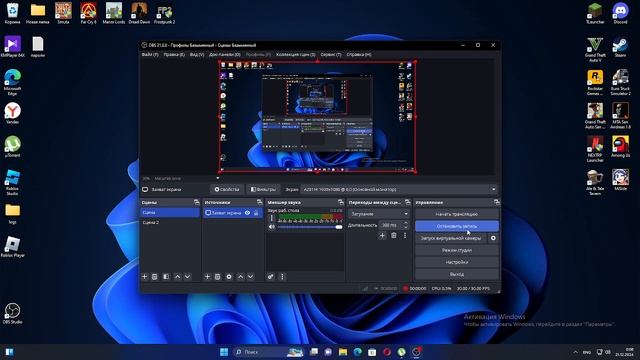Open the Сервис menu
Image resolution: width=640 pixels, height=360 pixels.
point(331,54)
